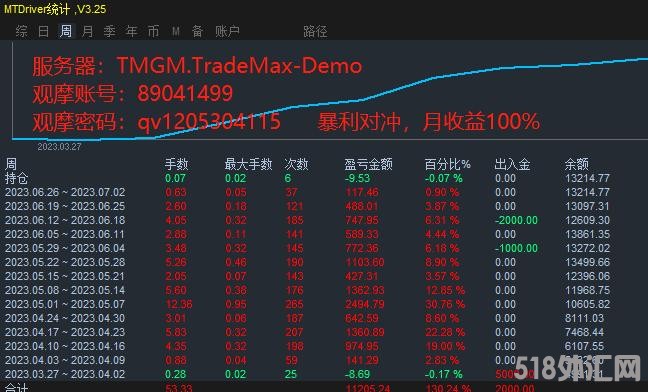Open the 账户 account tab
The width and height of the screenshot is (648, 392).
pos(227,31)
